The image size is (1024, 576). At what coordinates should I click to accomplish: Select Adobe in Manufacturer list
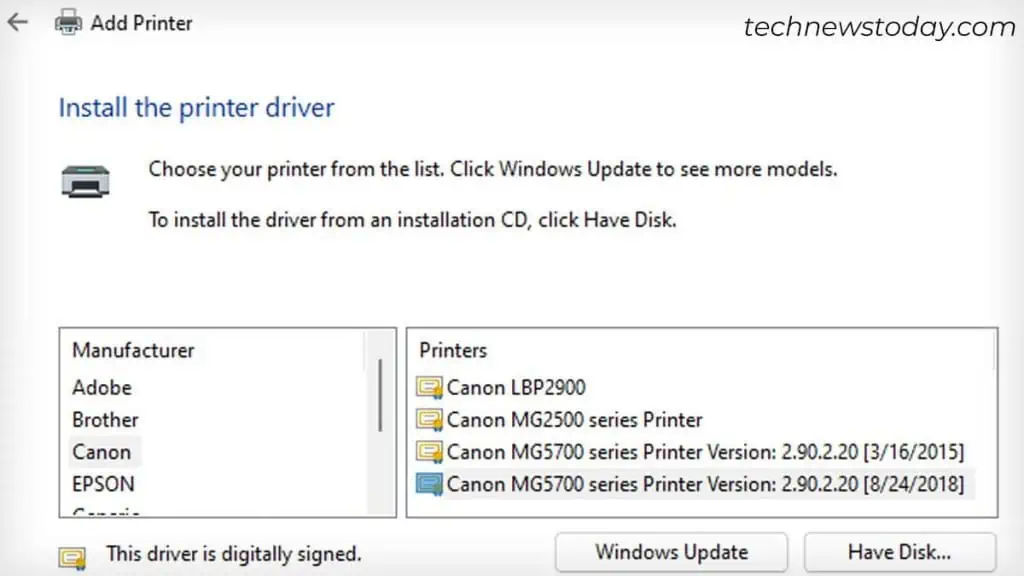coord(102,388)
